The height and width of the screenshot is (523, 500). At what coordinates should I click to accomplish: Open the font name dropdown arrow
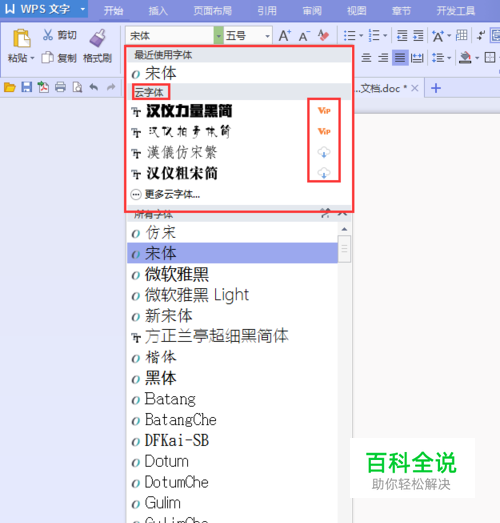[218, 35]
